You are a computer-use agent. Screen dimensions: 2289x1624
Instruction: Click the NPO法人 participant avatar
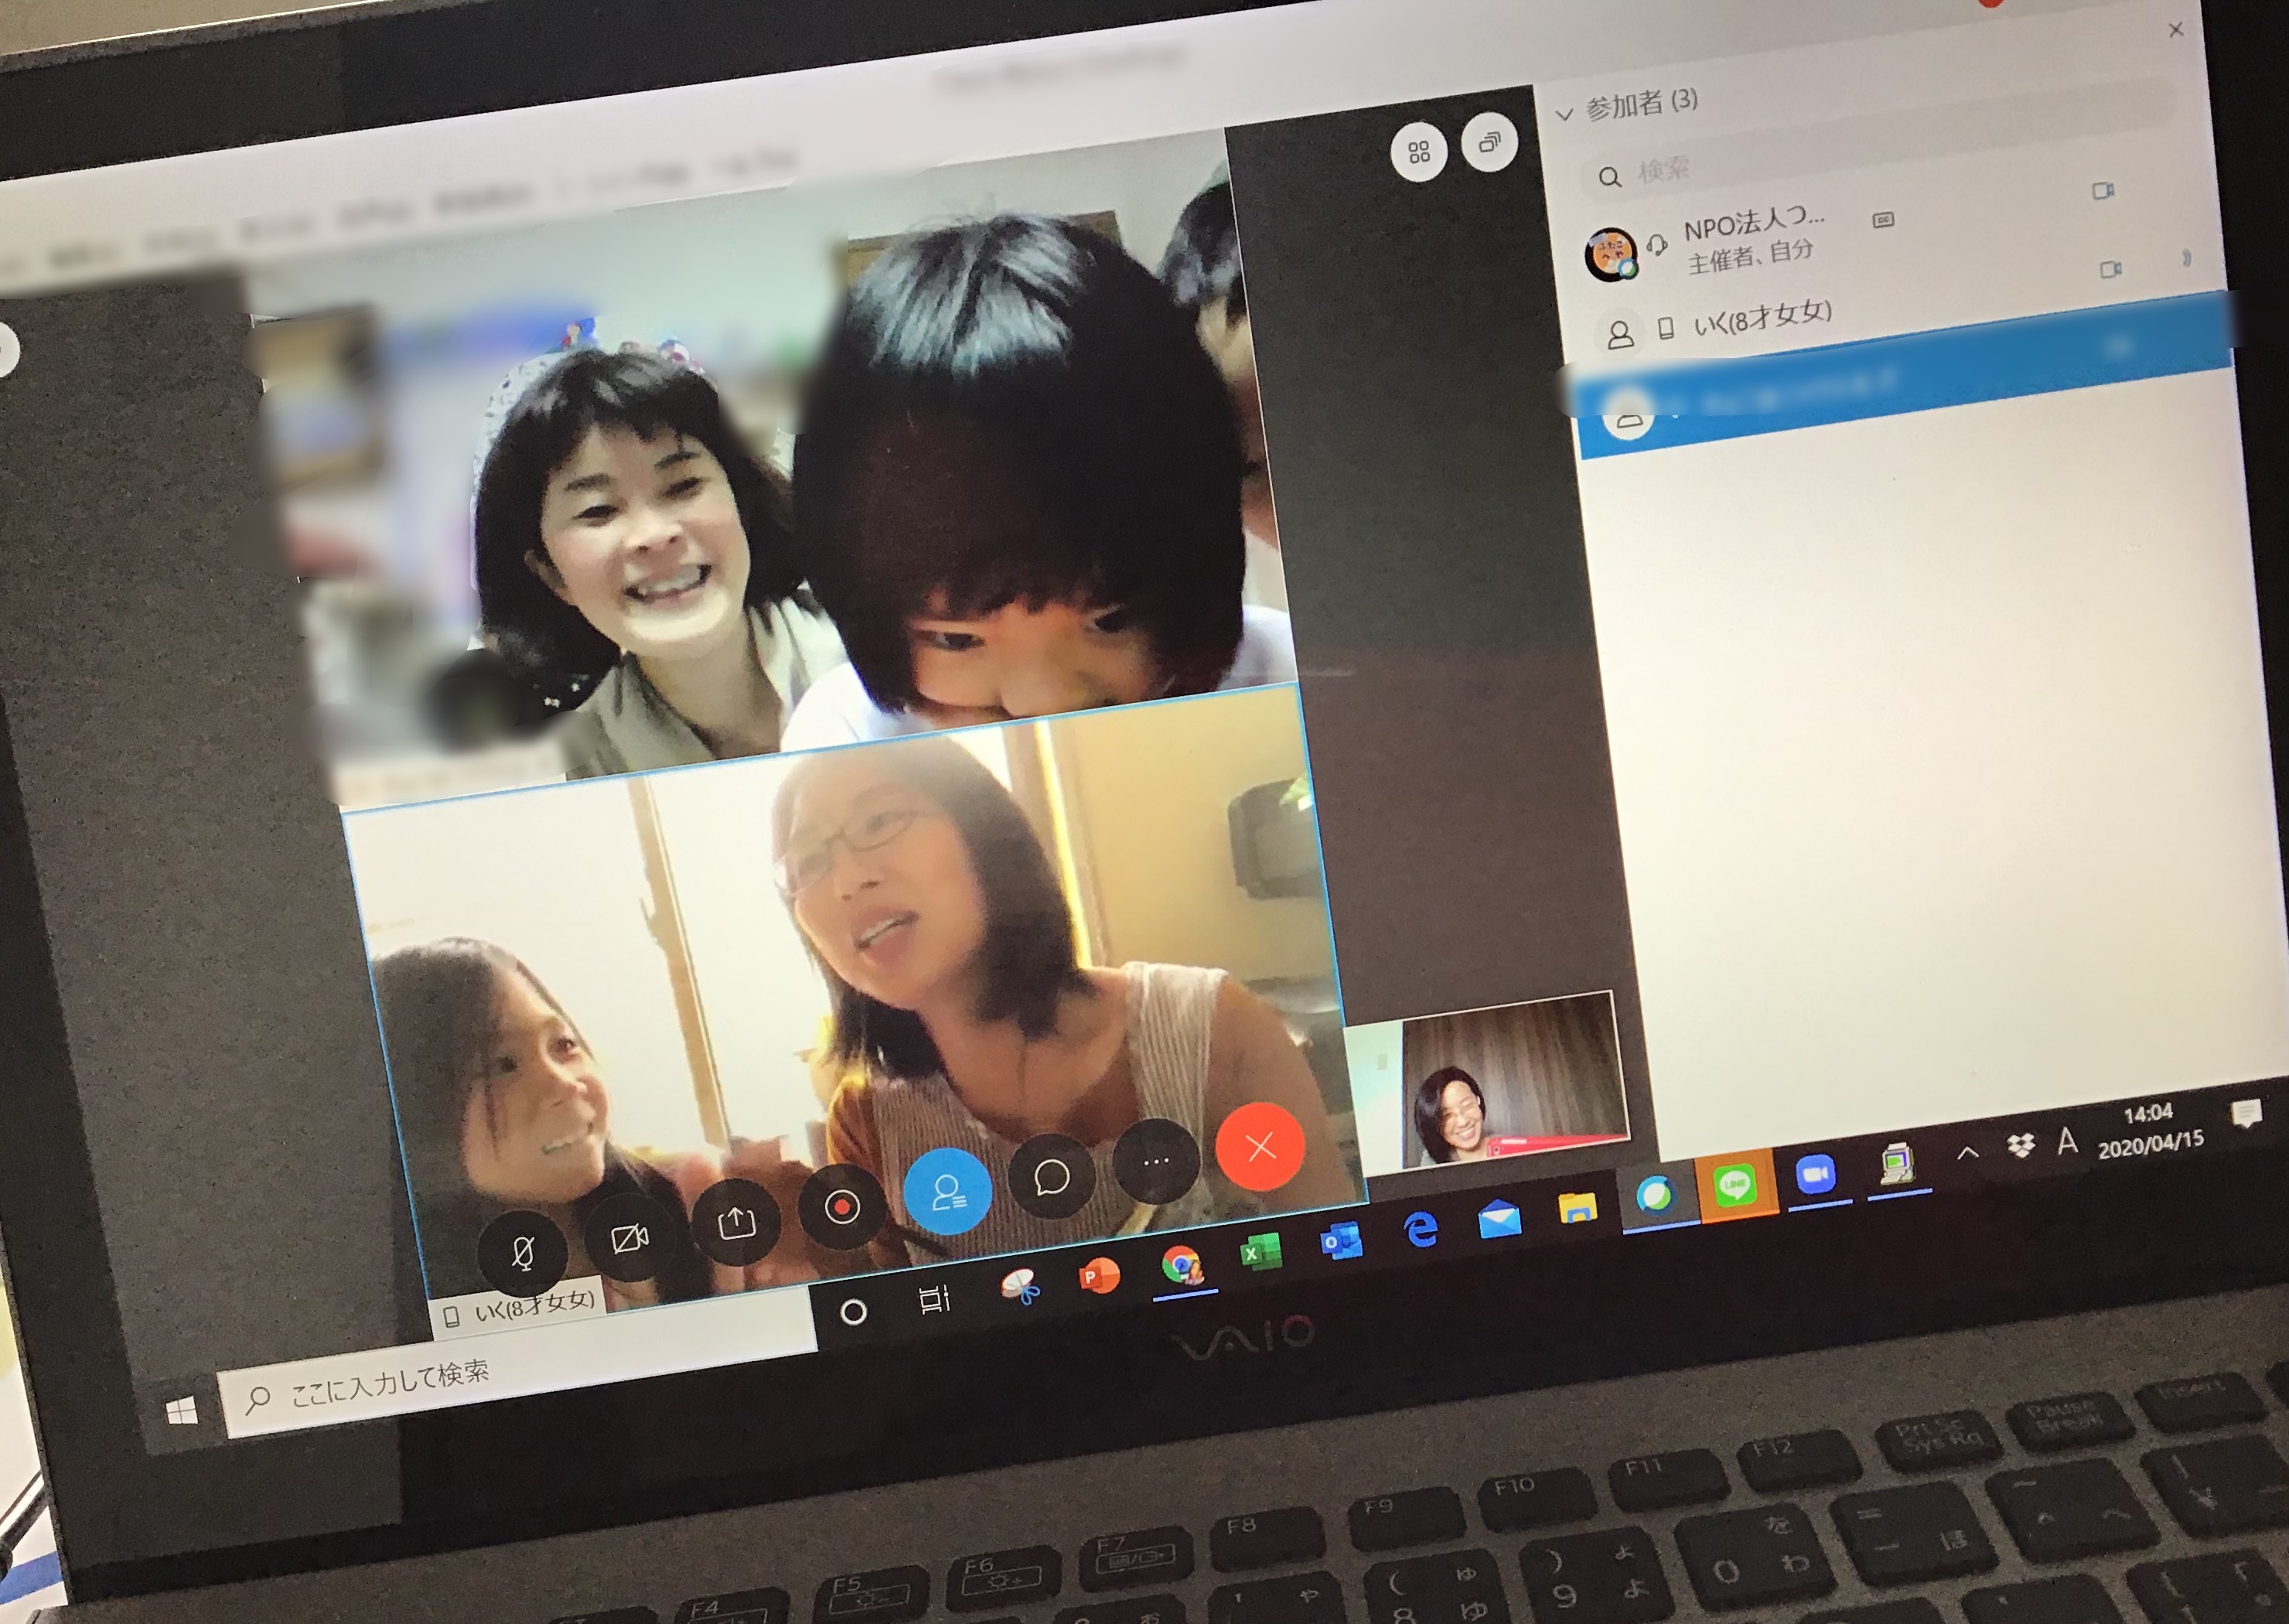point(1610,254)
